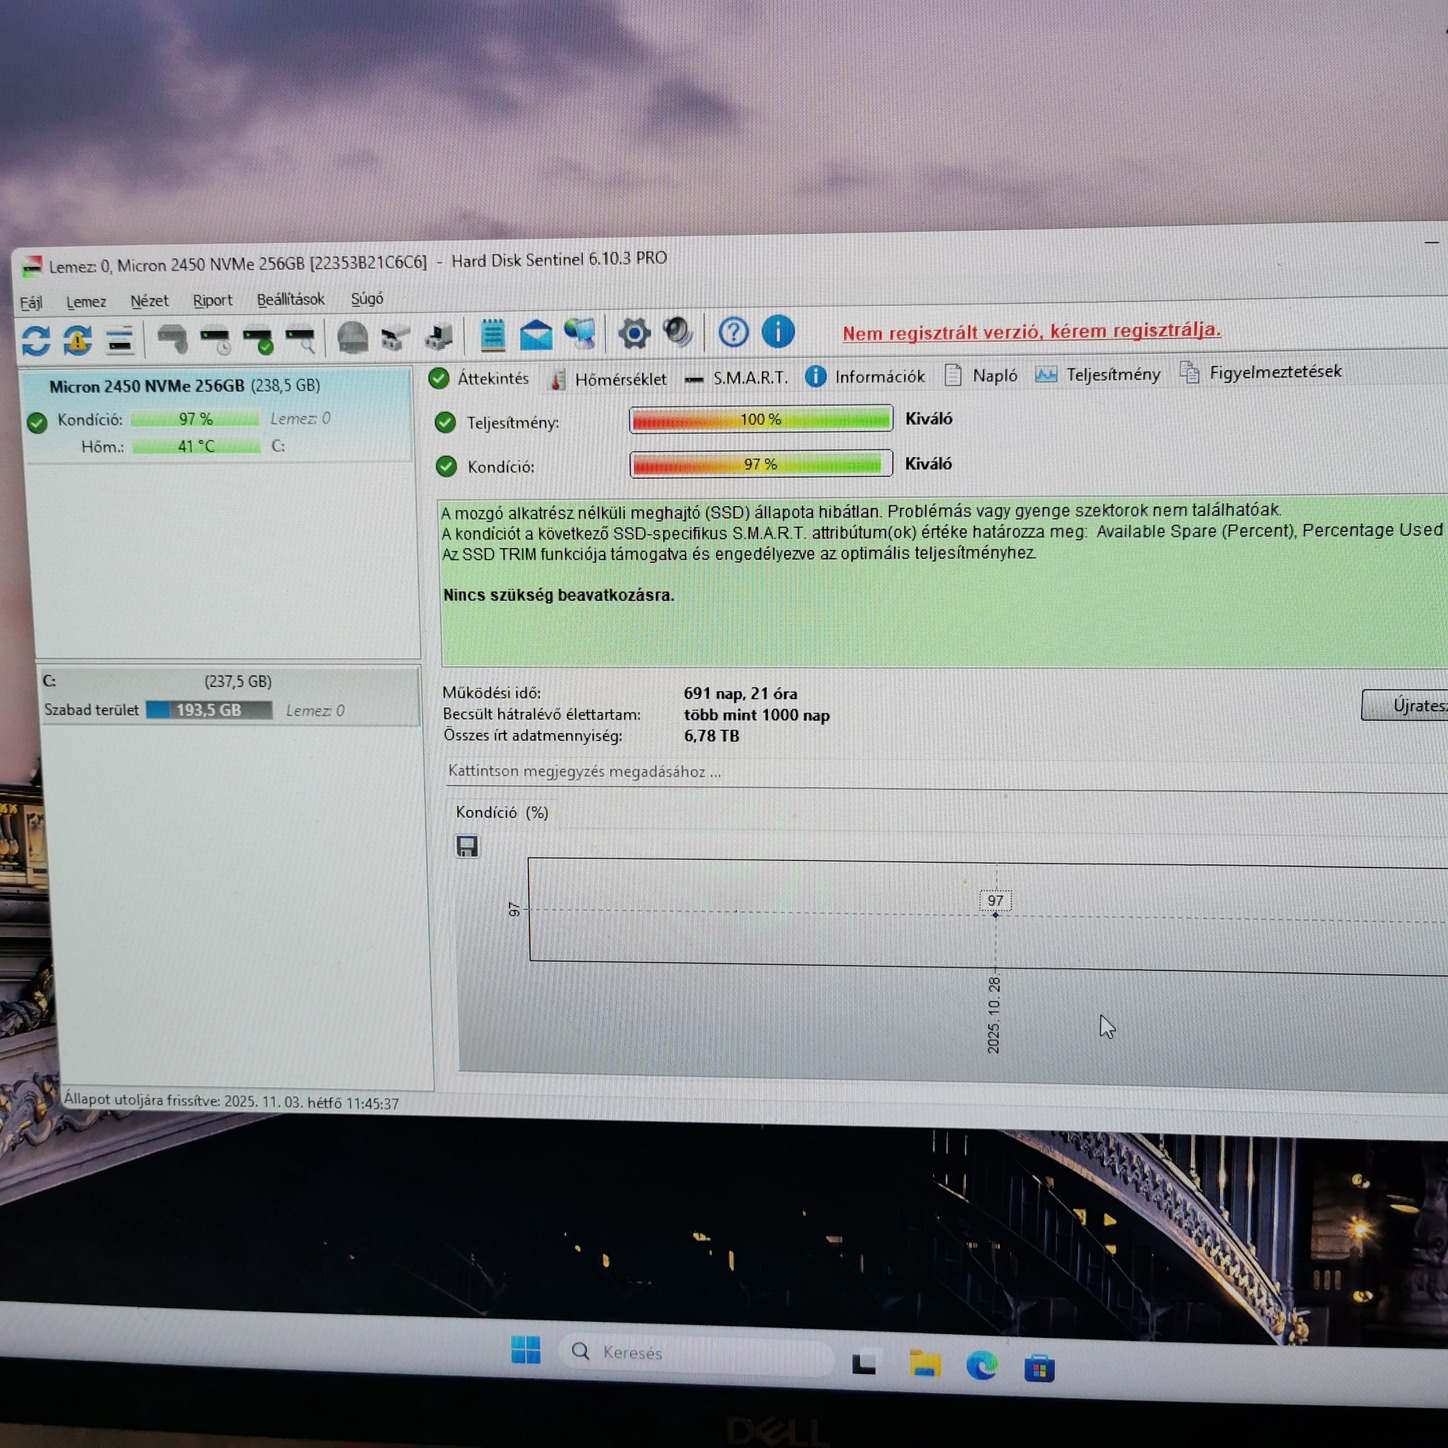
Task: Click the Kondíció 97 % bar in main panel
Action: click(761, 464)
